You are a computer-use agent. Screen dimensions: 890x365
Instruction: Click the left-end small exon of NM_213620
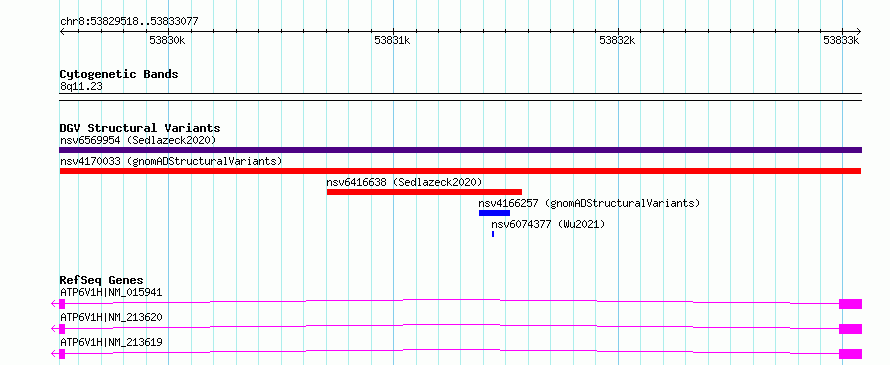tap(62, 329)
